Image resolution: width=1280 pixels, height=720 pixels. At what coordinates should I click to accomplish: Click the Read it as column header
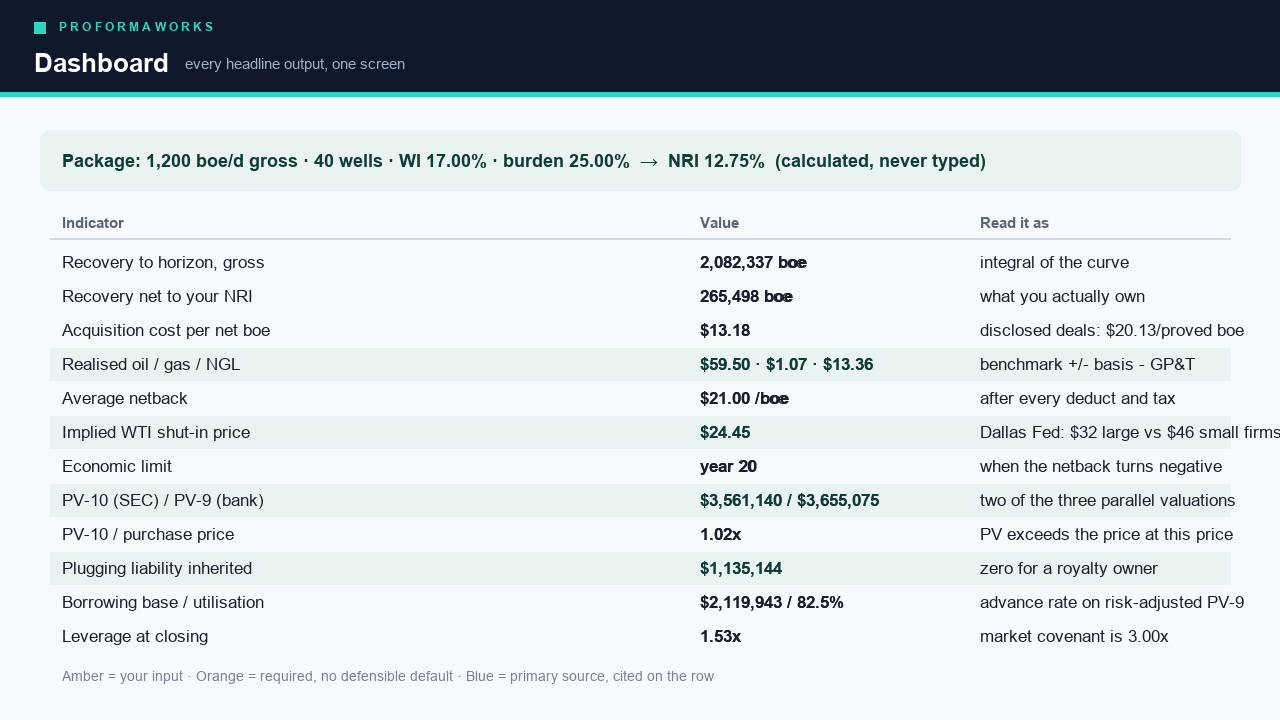click(1014, 223)
